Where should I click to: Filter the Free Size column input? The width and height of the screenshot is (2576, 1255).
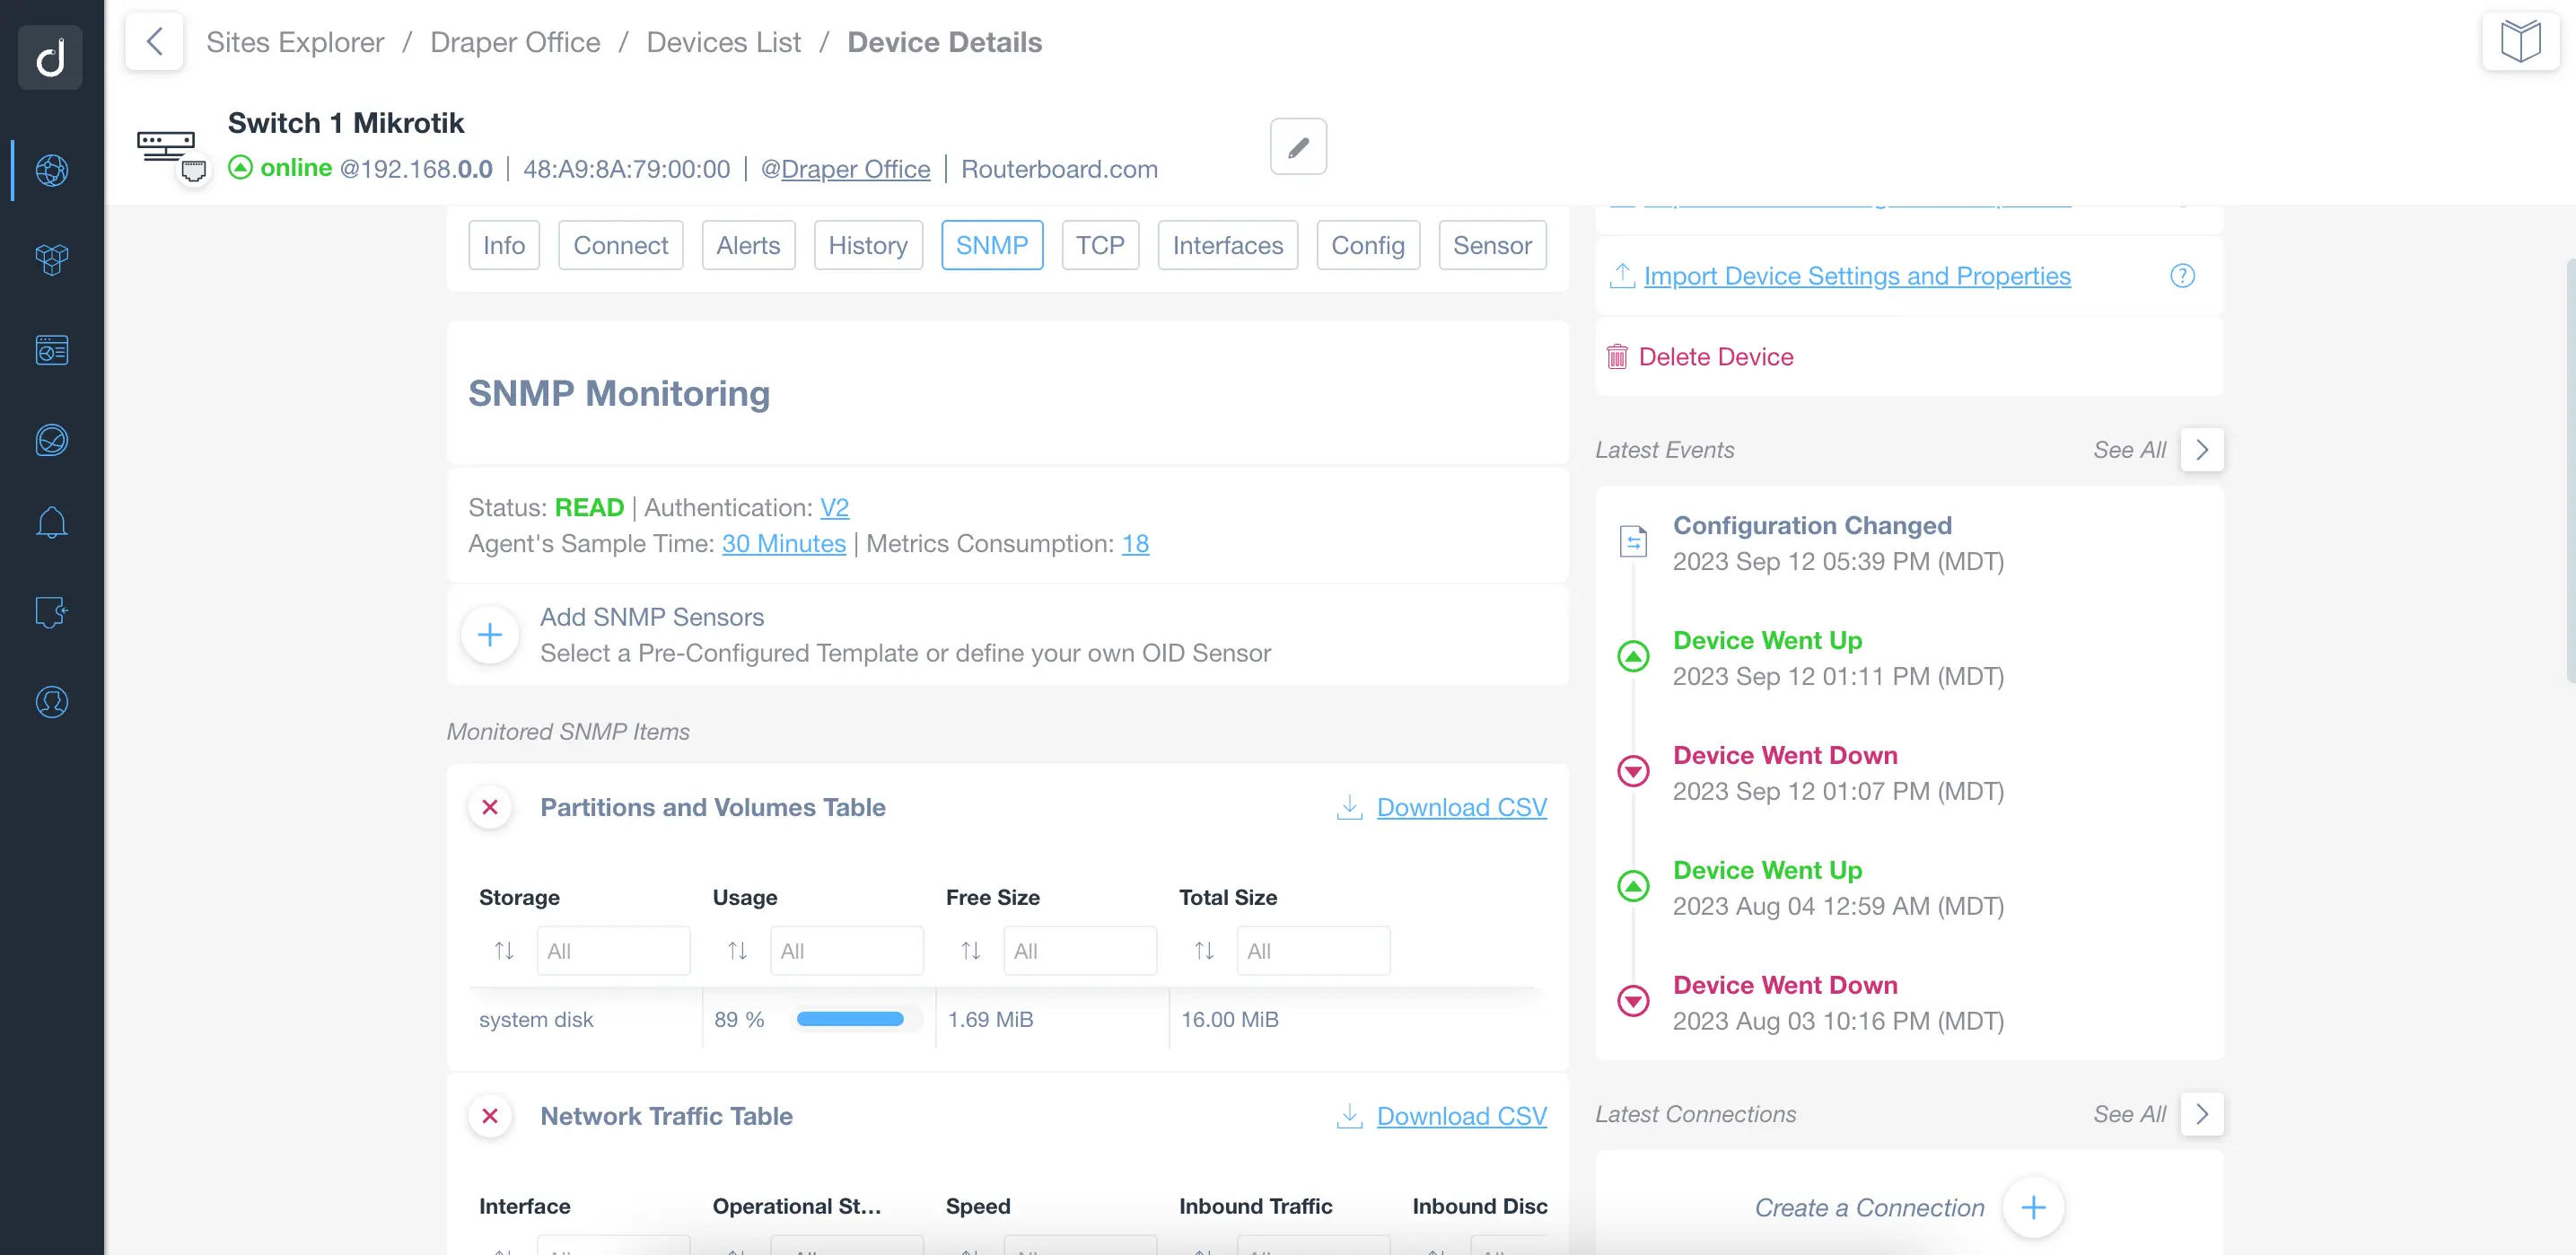click(1080, 951)
